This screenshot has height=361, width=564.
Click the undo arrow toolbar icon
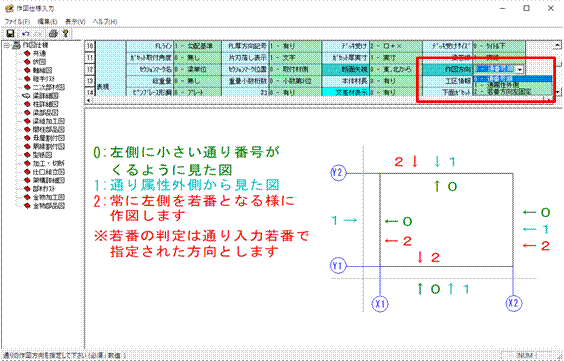point(26,34)
